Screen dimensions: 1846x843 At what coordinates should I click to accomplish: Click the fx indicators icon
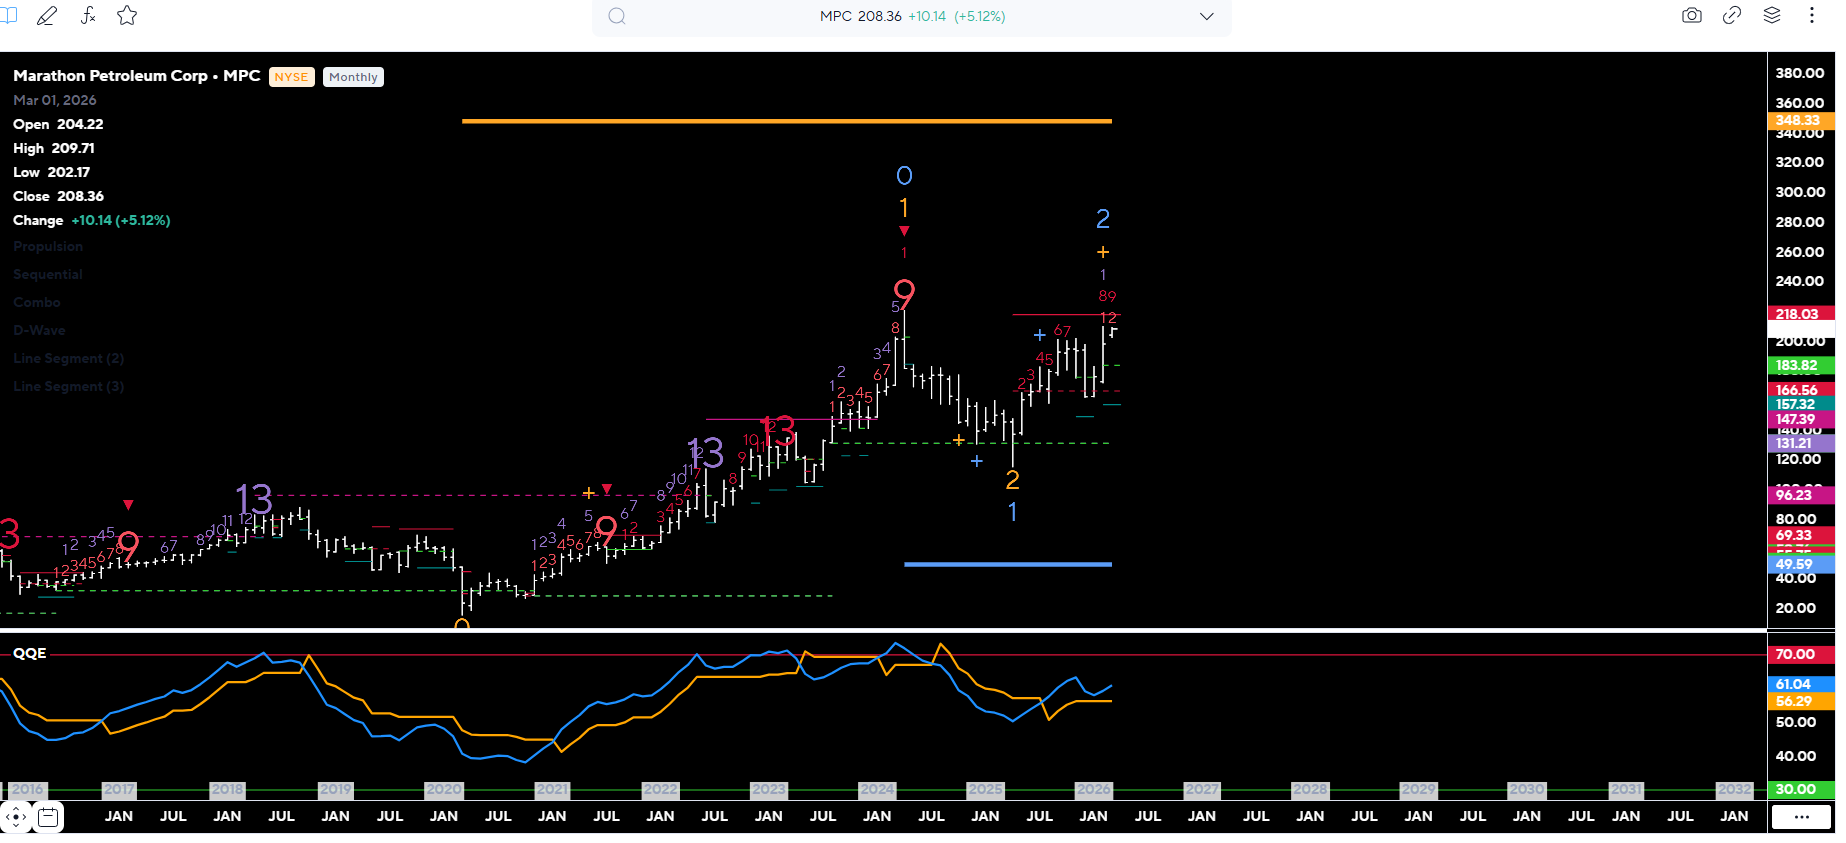[88, 16]
